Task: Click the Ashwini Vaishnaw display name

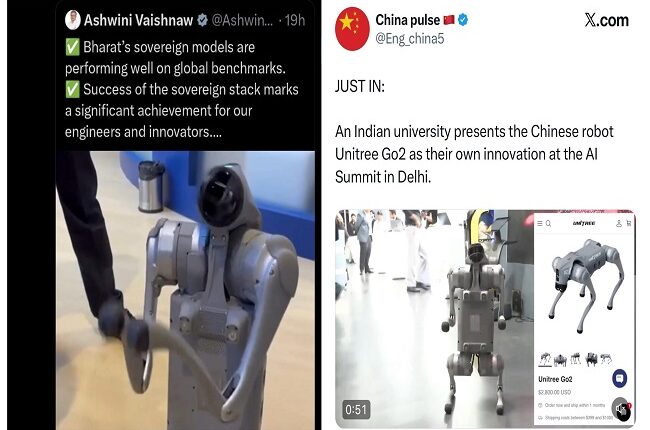Action: [x=138, y=20]
